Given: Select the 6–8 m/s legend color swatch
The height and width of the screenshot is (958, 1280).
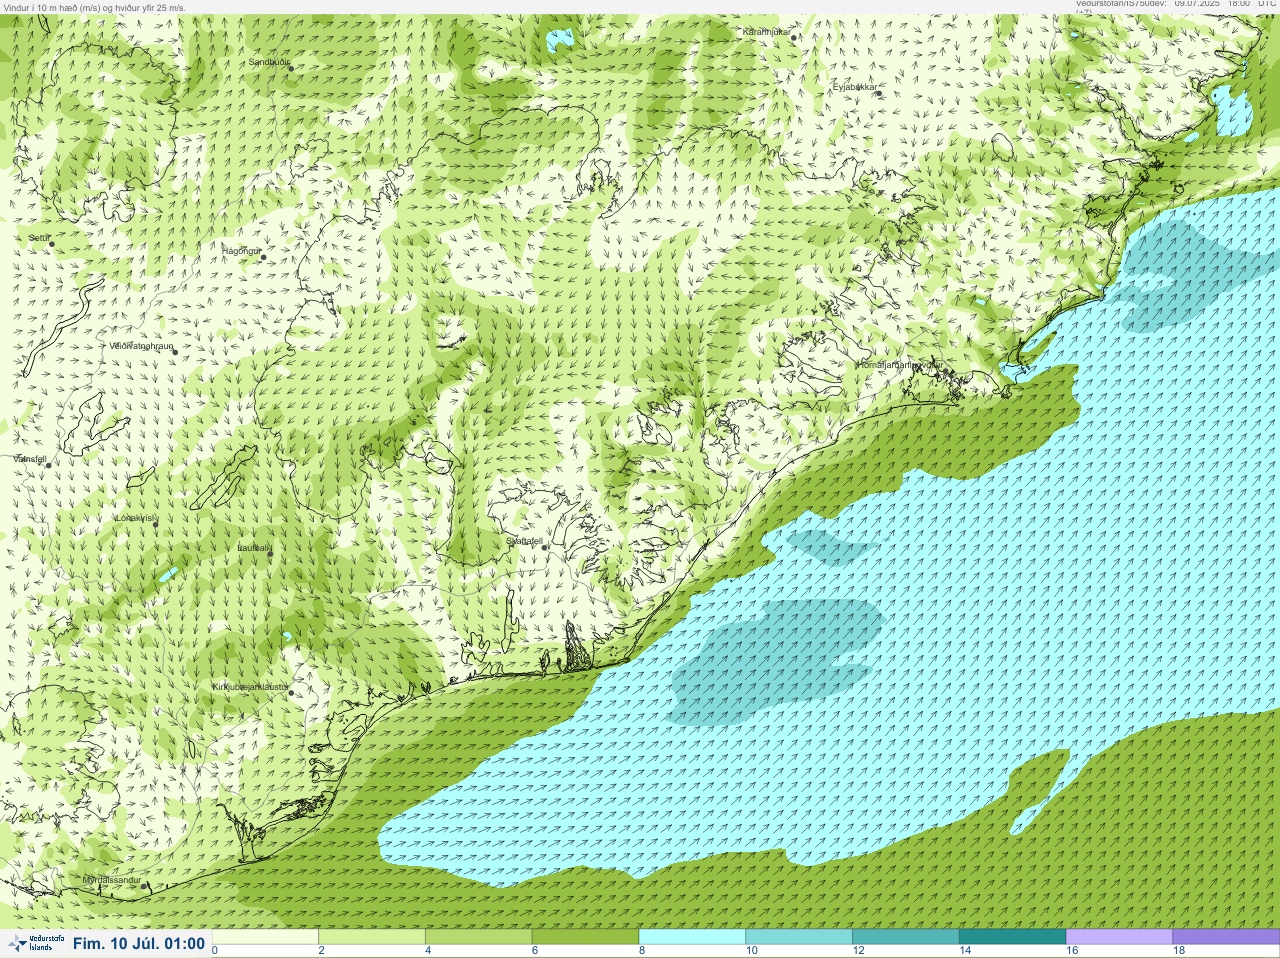Looking at the screenshot, I should [x=585, y=937].
